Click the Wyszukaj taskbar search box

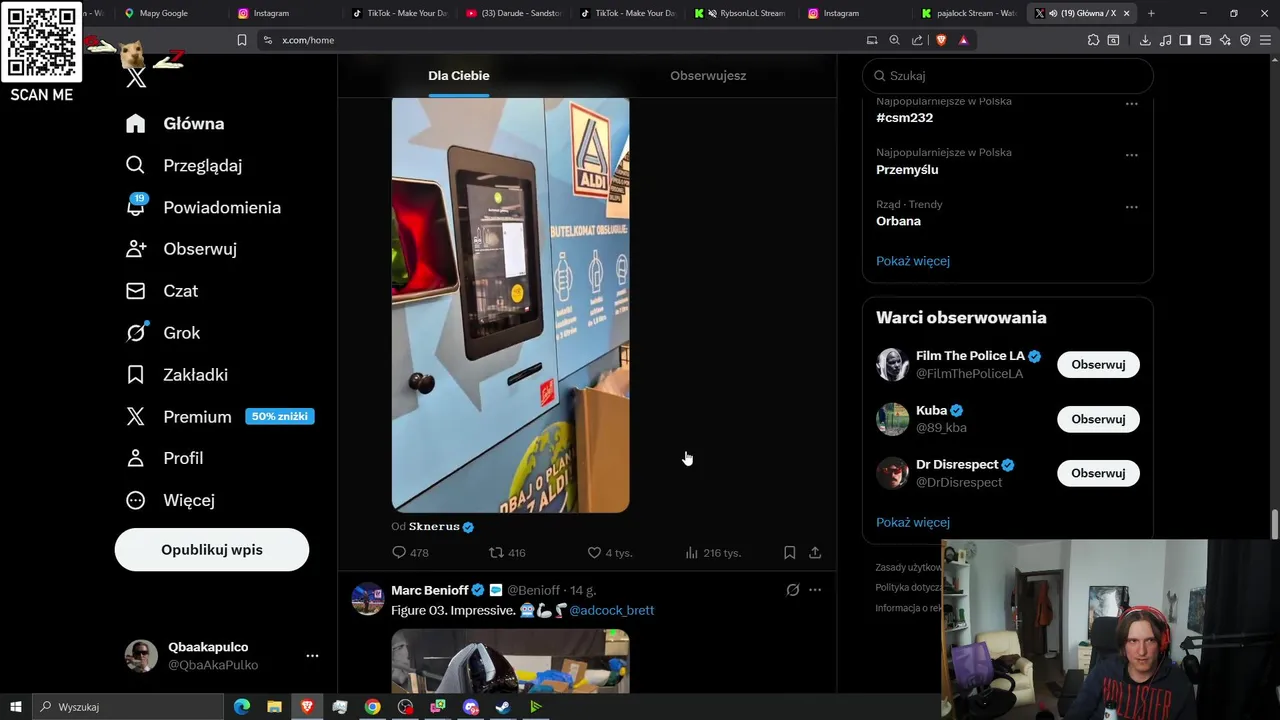pos(127,707)
